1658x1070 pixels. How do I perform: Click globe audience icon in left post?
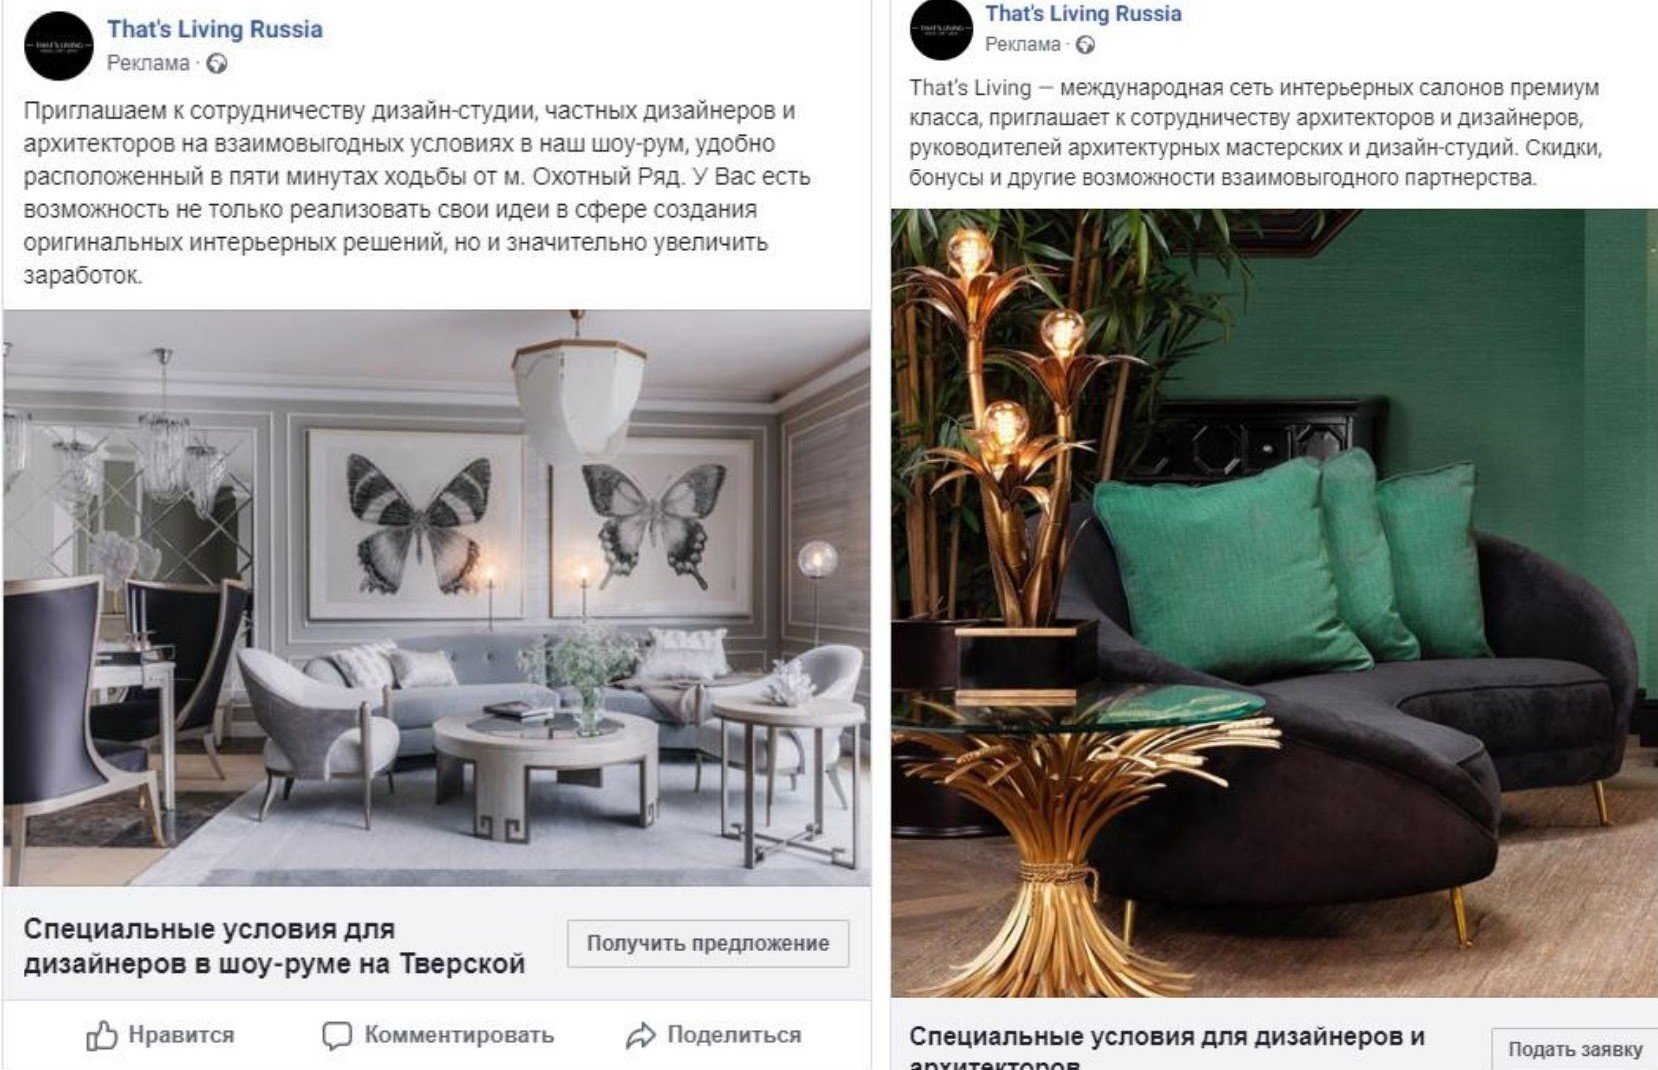(217, 64)
